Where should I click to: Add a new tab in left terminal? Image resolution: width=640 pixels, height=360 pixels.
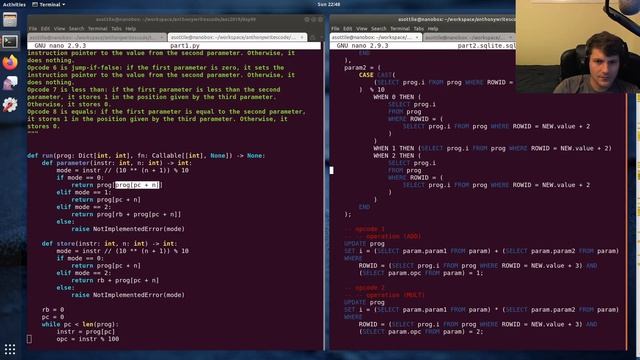(x=313, y=37)
